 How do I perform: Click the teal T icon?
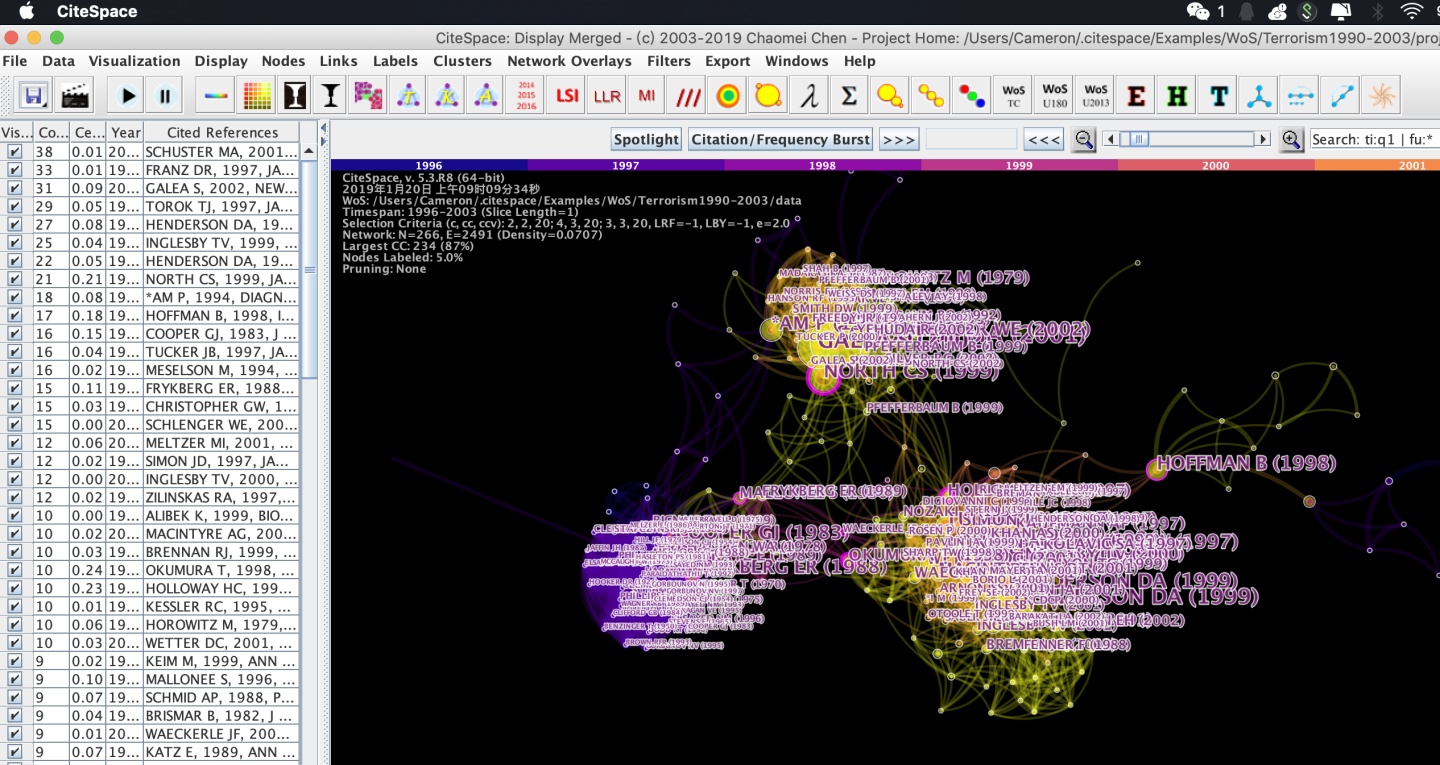pos(1218,96)
